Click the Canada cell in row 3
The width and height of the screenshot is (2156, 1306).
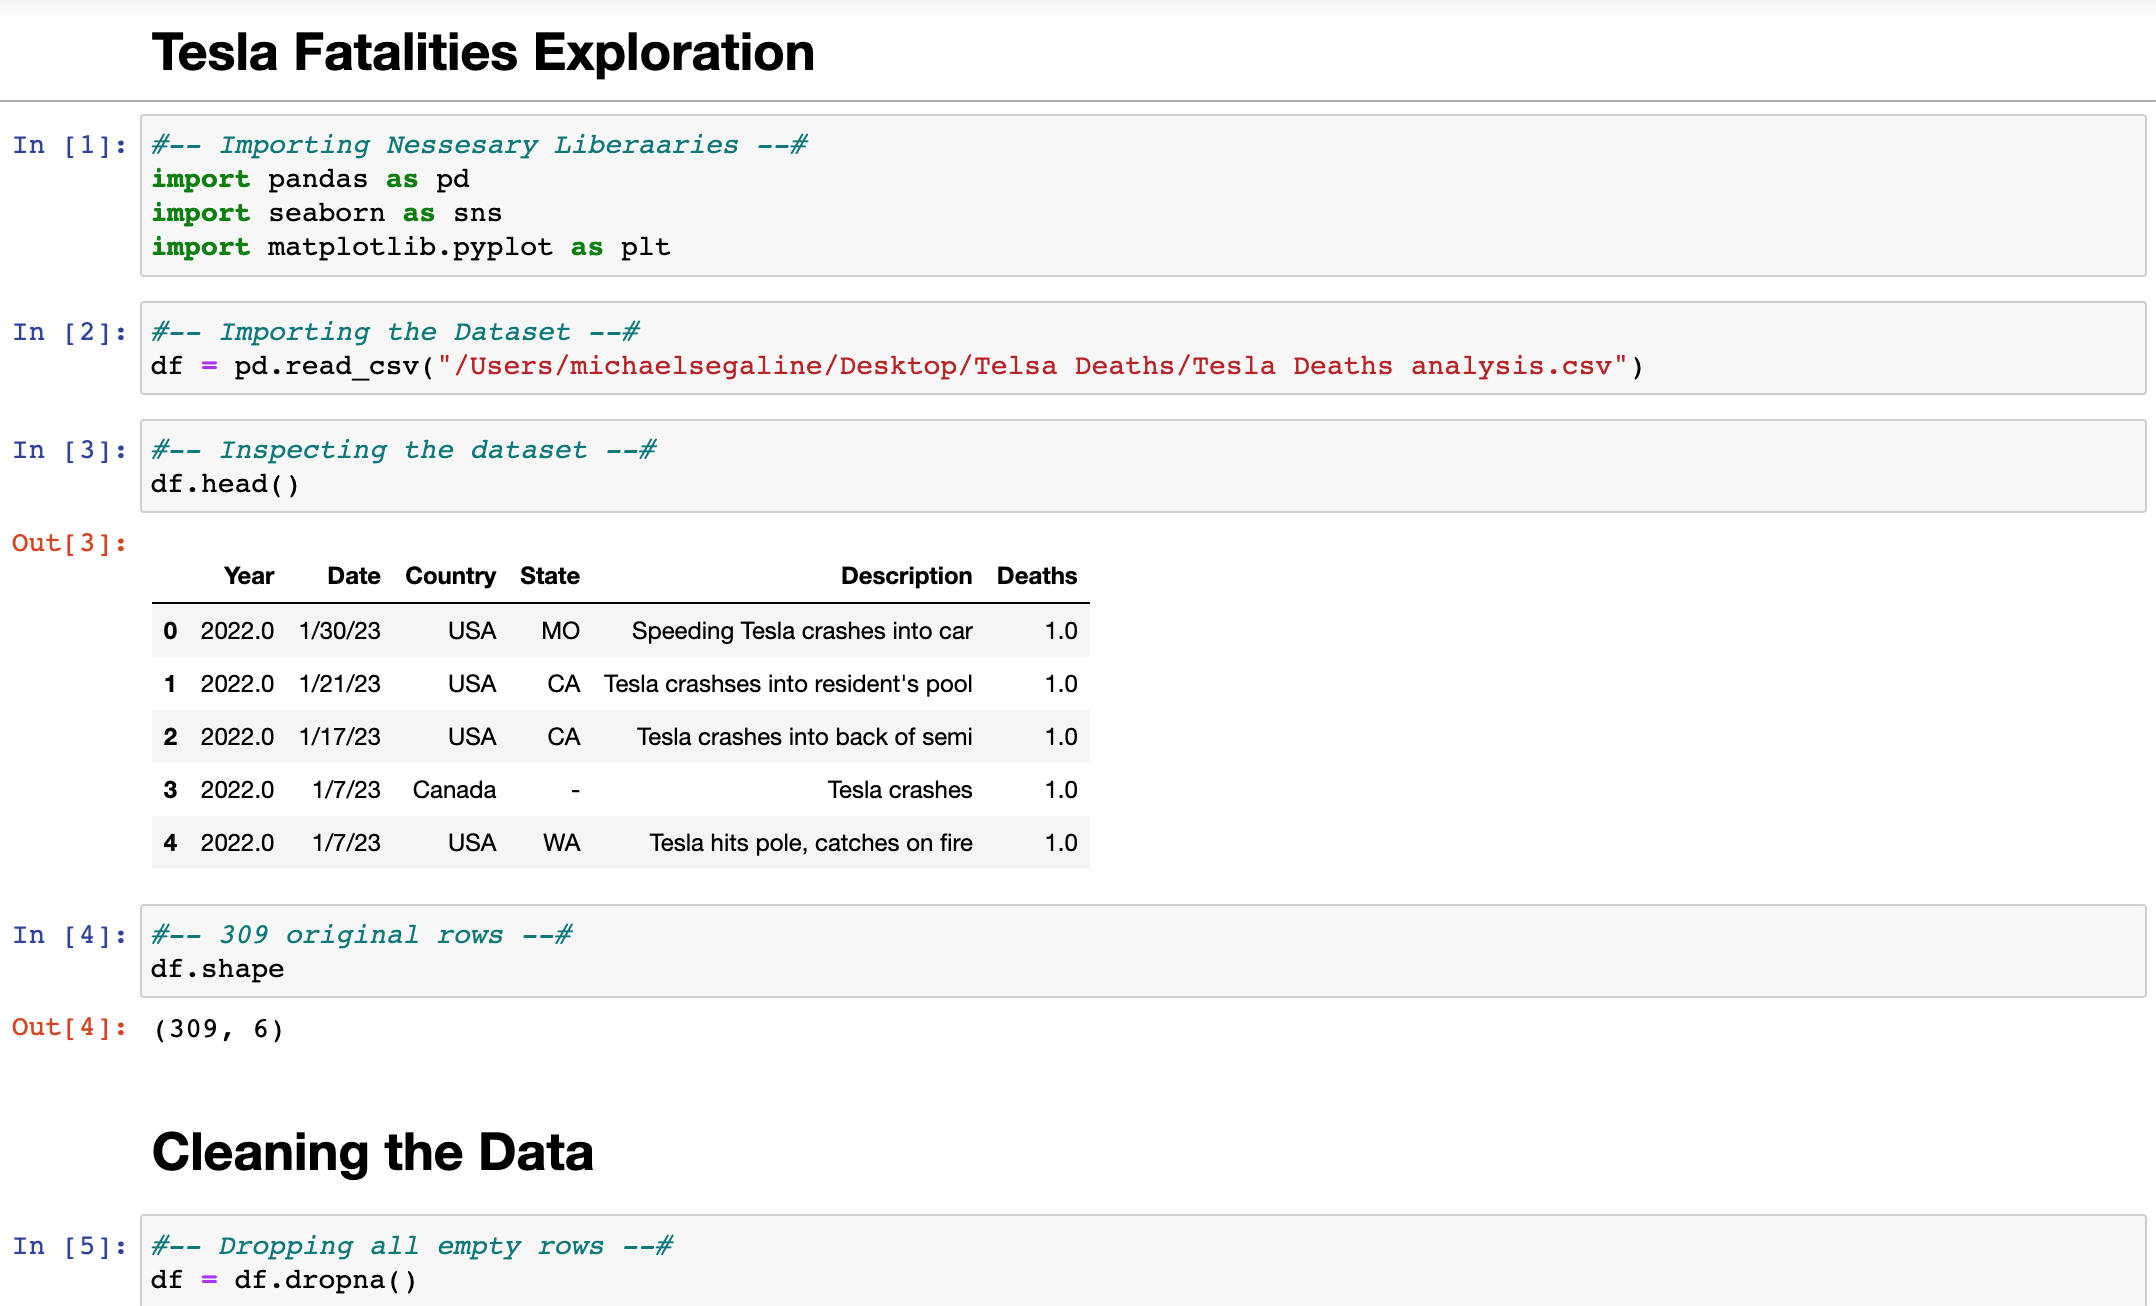(454, 790)
